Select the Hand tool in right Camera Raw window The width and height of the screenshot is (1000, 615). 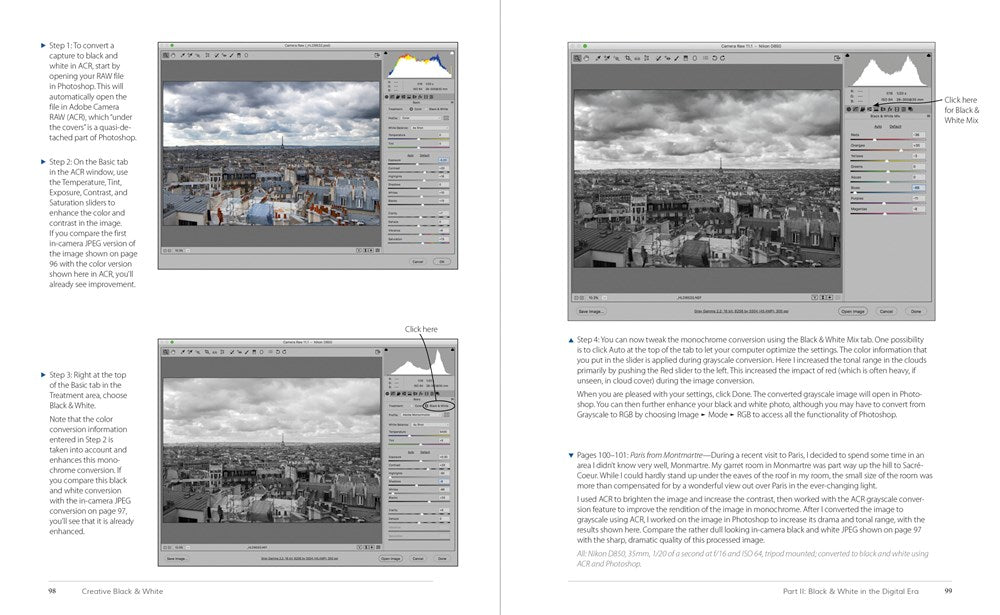click(x=587, y=59)
